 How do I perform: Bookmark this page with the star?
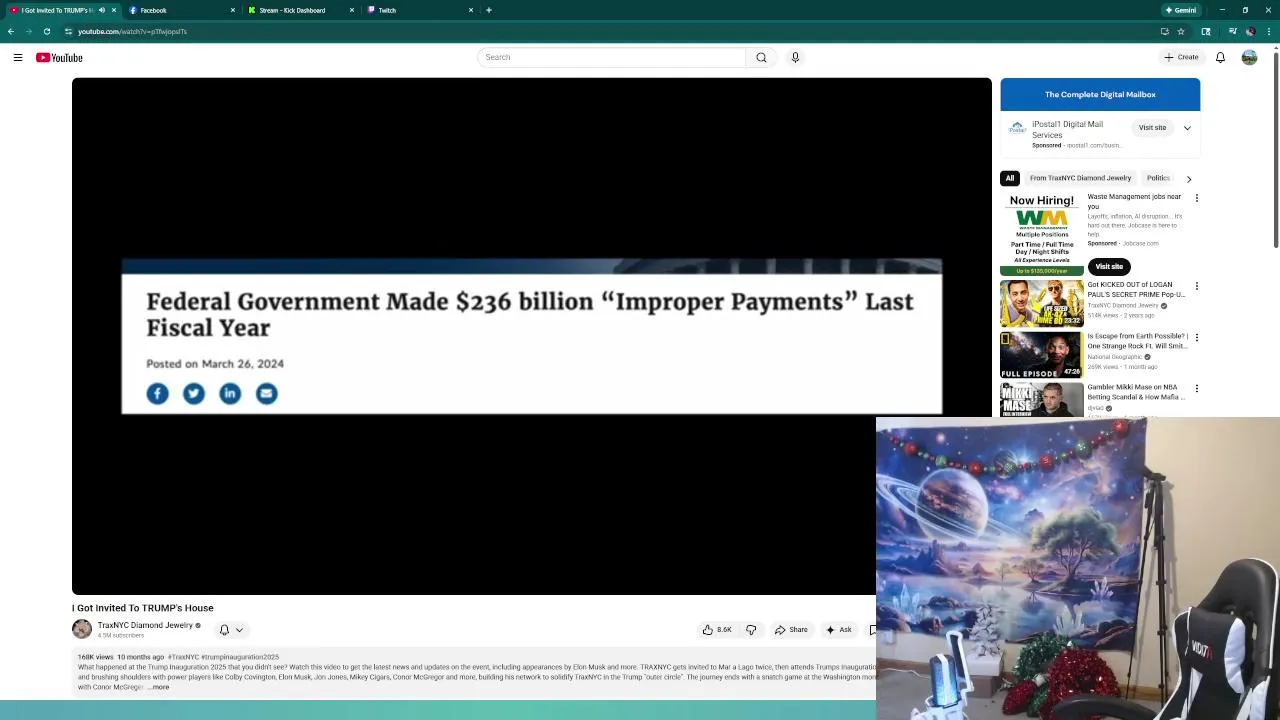[1181, 31]
